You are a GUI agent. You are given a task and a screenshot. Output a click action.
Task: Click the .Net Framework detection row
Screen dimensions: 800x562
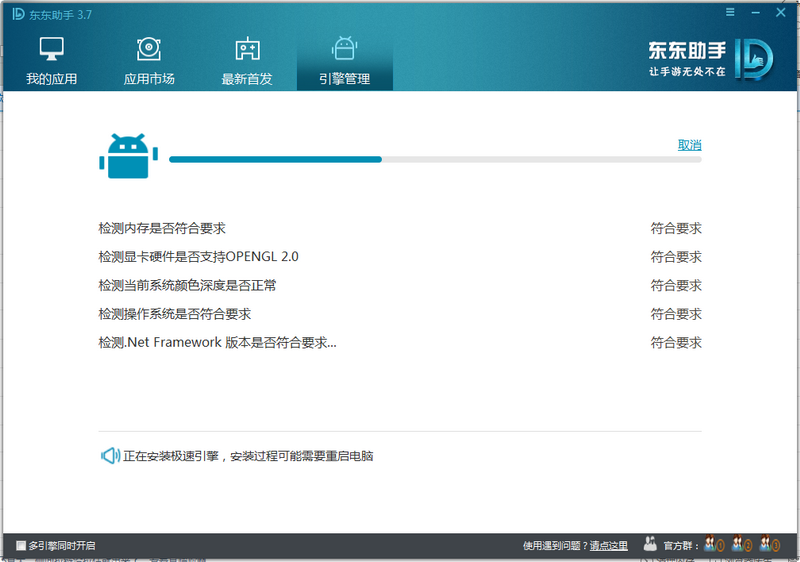click(x=400, y=342)
